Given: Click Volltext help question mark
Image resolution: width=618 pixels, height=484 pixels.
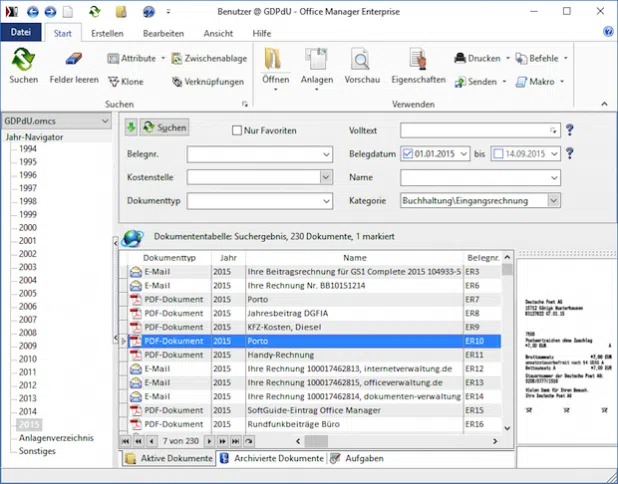Looking at the screenshot, I should click(570, 130).
